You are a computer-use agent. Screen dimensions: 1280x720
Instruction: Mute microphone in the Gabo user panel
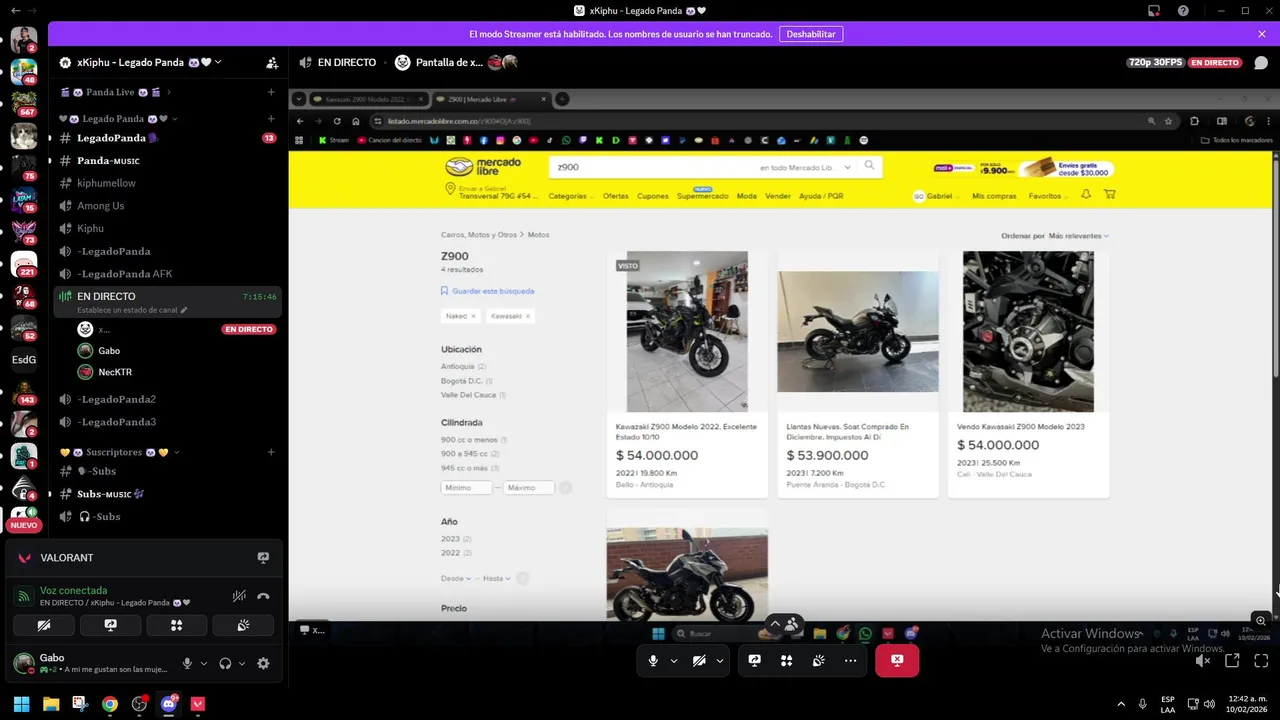tap(187, 663)
